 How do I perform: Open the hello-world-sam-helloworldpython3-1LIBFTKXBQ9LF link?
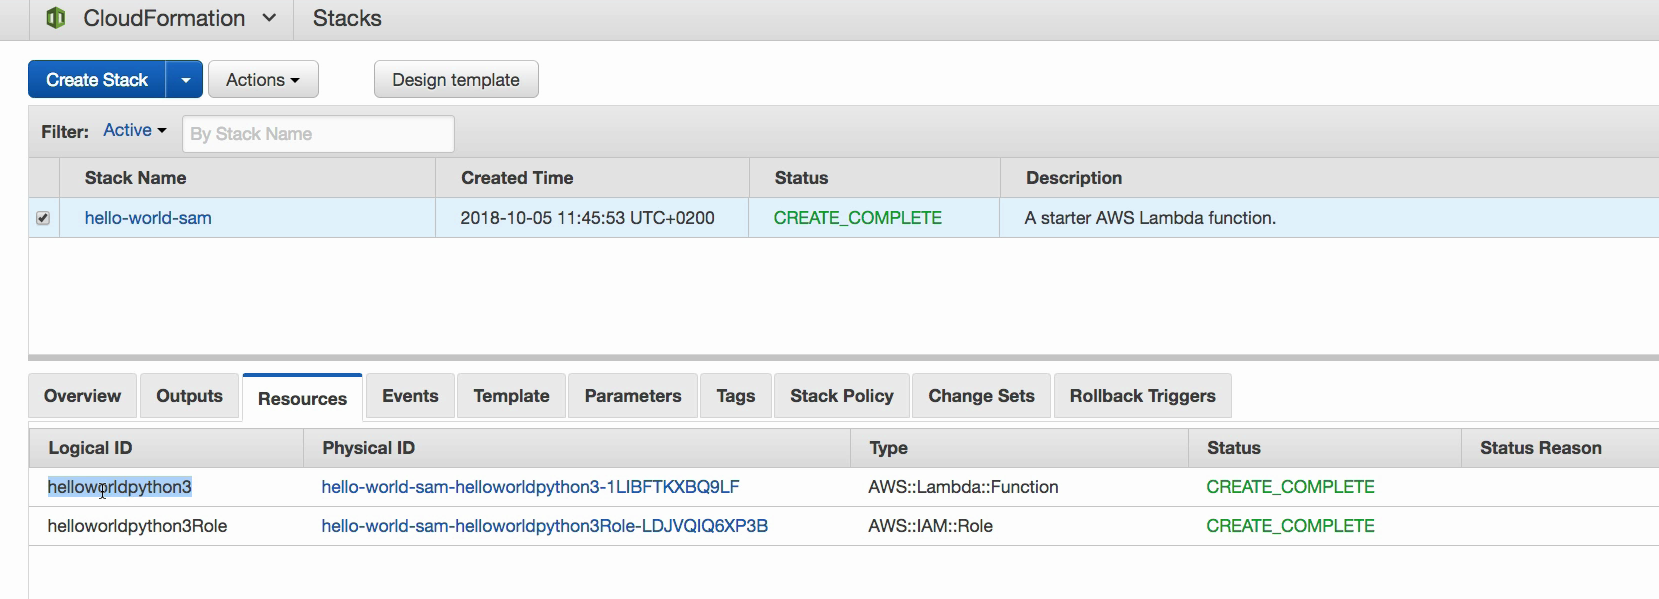pos(530,487)
